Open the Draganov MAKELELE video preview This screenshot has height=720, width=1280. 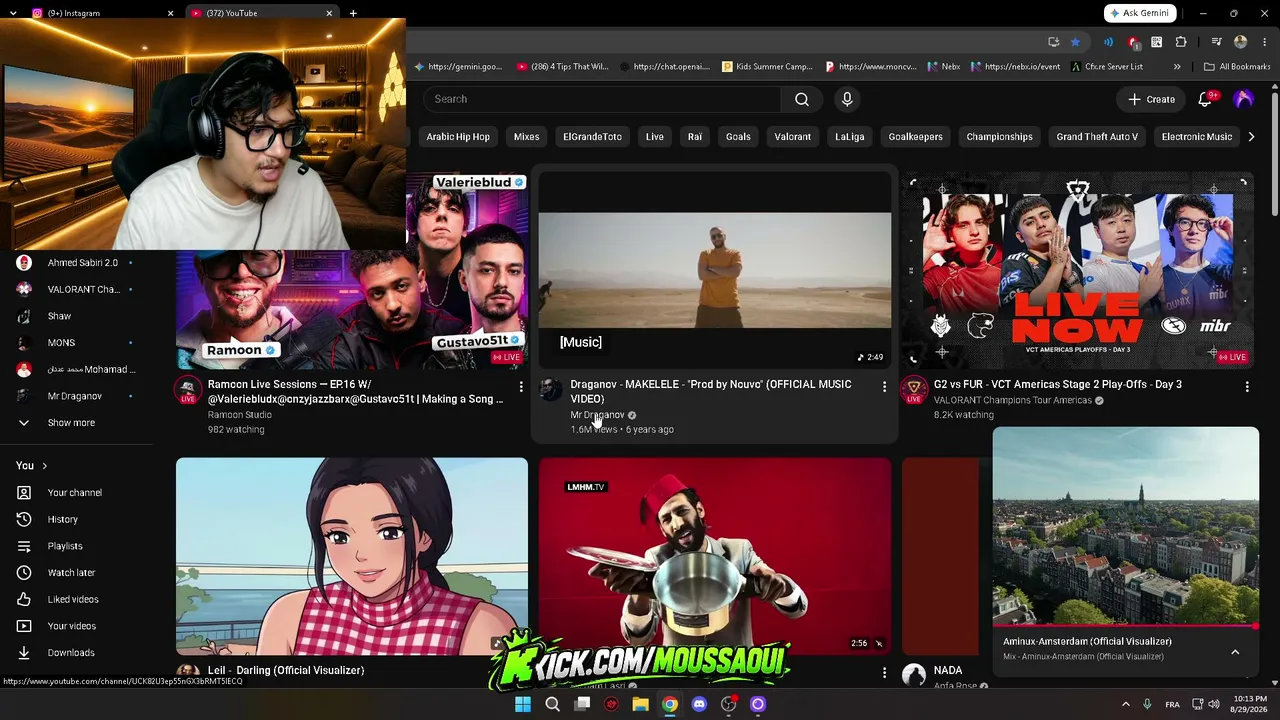click(715, 271)
